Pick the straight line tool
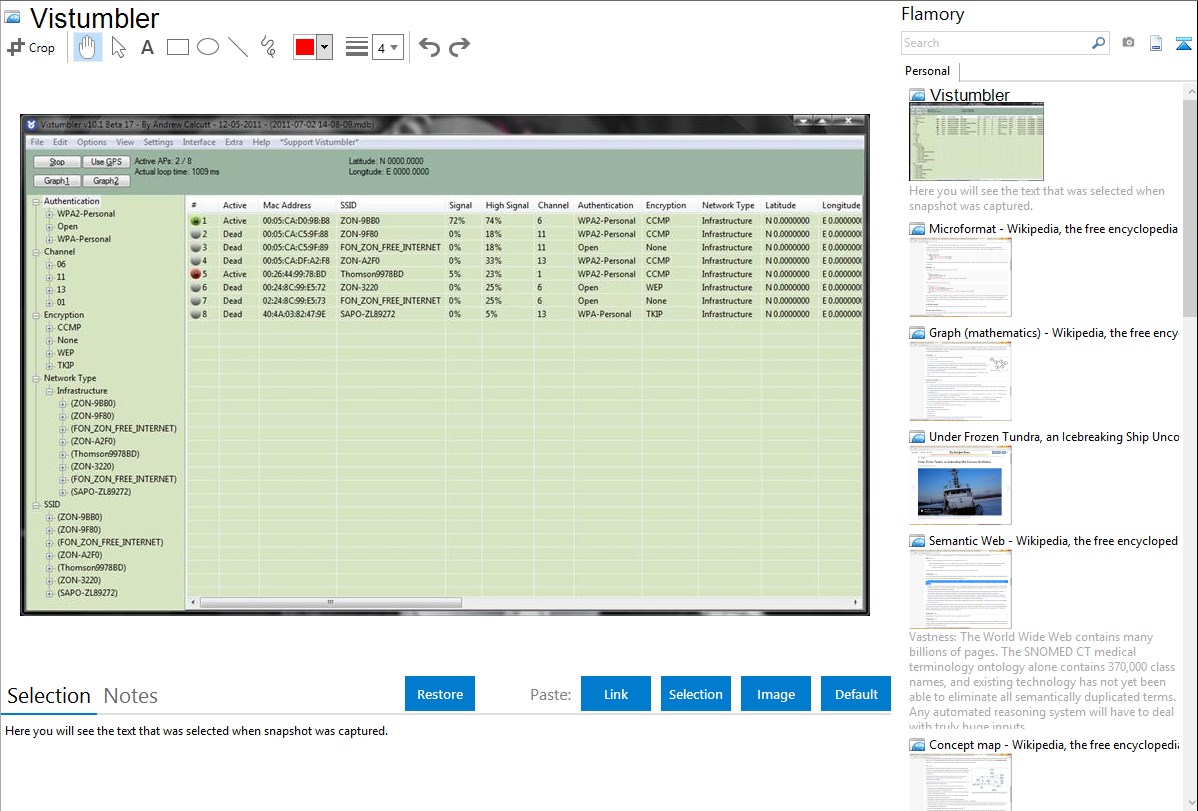The image size is (1198, 811). click(238, 47)
